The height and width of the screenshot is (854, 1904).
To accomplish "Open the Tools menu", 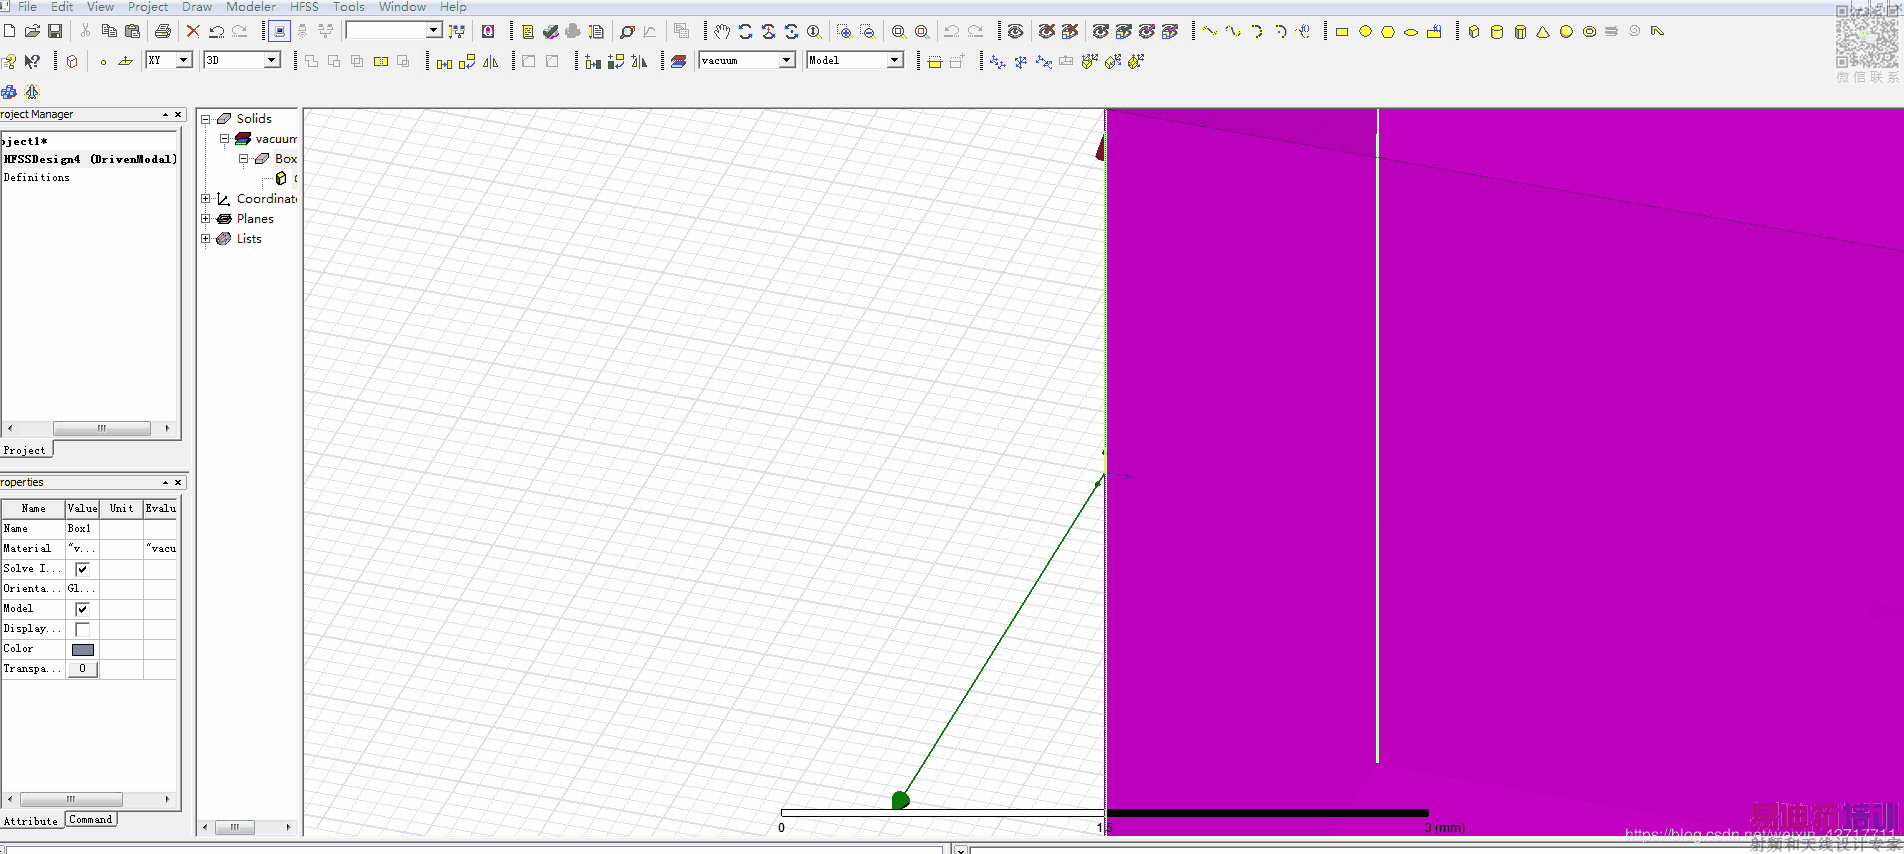I will [349, 7].
